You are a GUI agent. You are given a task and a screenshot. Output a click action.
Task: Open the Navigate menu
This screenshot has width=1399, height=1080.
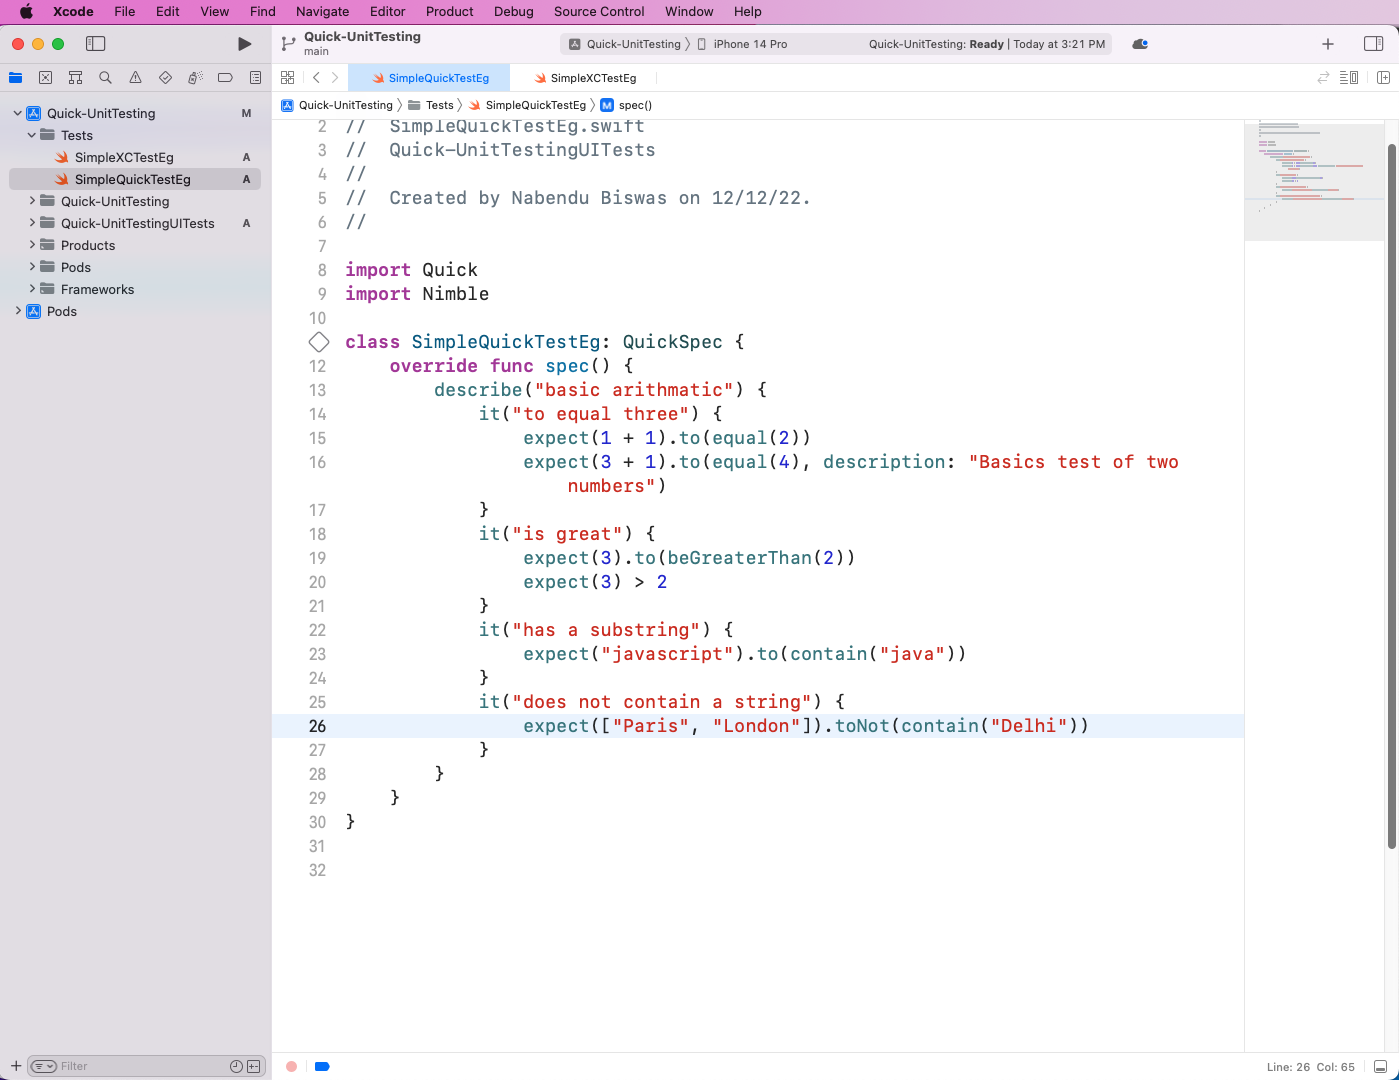coord(323,11)
